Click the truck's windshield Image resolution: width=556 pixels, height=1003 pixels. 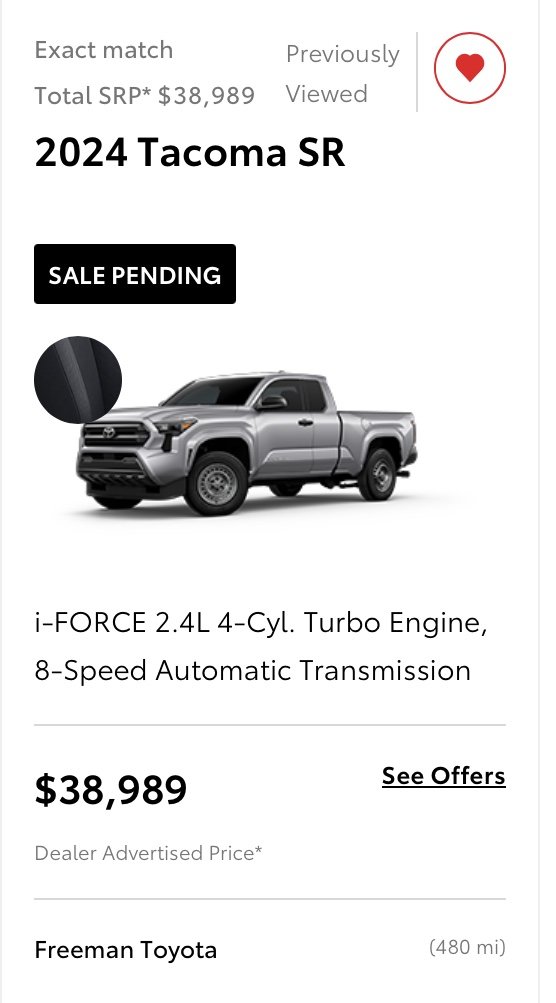click(212, 391)
